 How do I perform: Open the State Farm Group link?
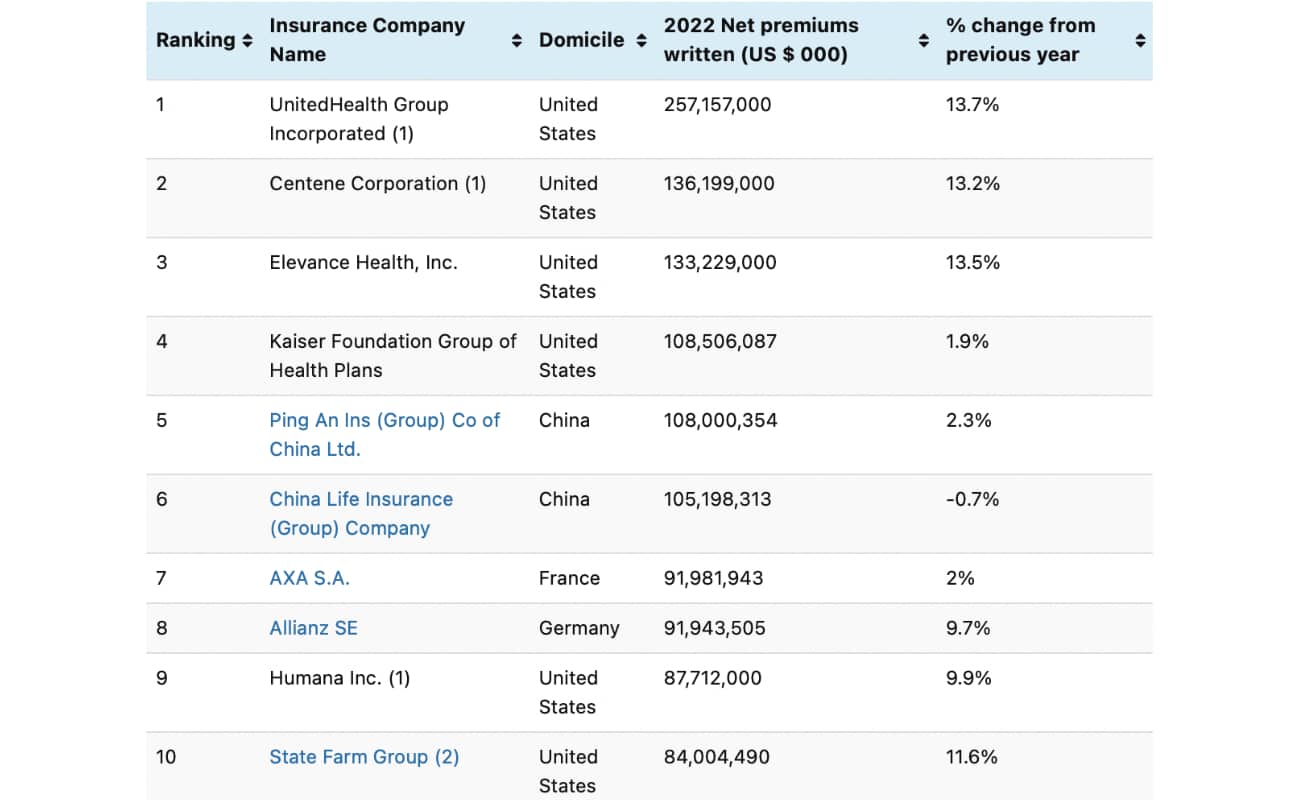pos(363,756)
